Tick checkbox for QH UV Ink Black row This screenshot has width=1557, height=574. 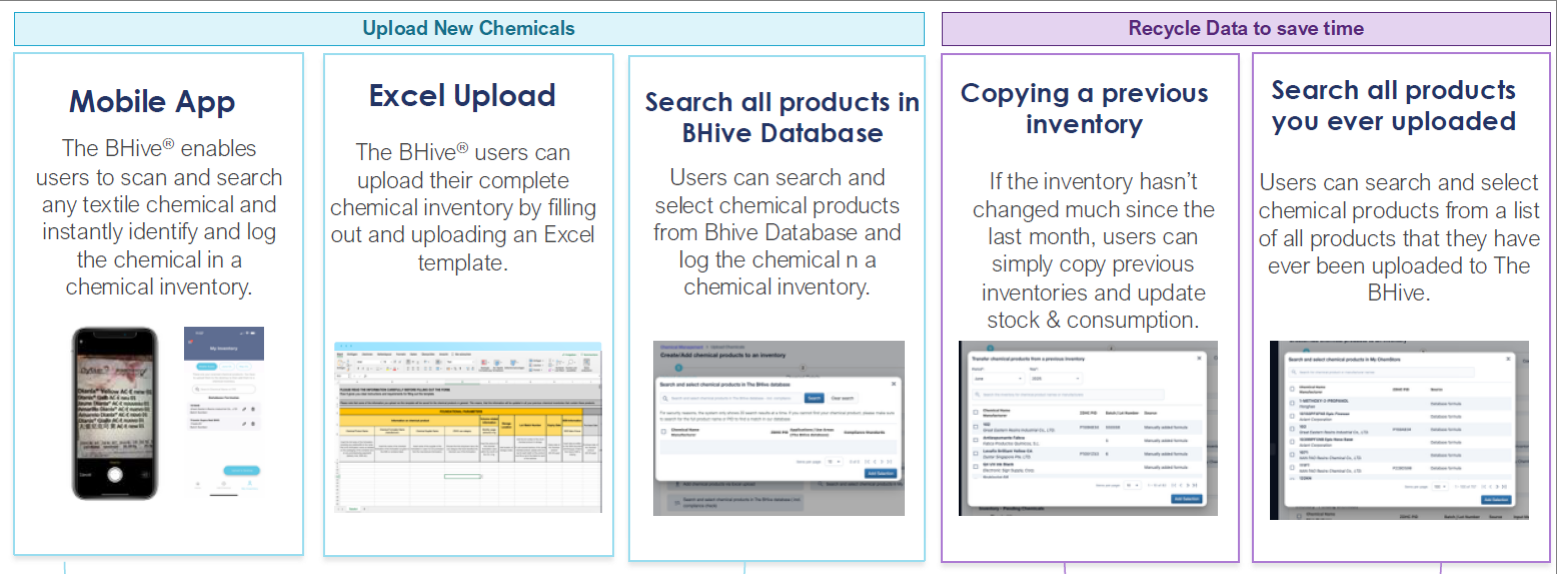[975, 467]
